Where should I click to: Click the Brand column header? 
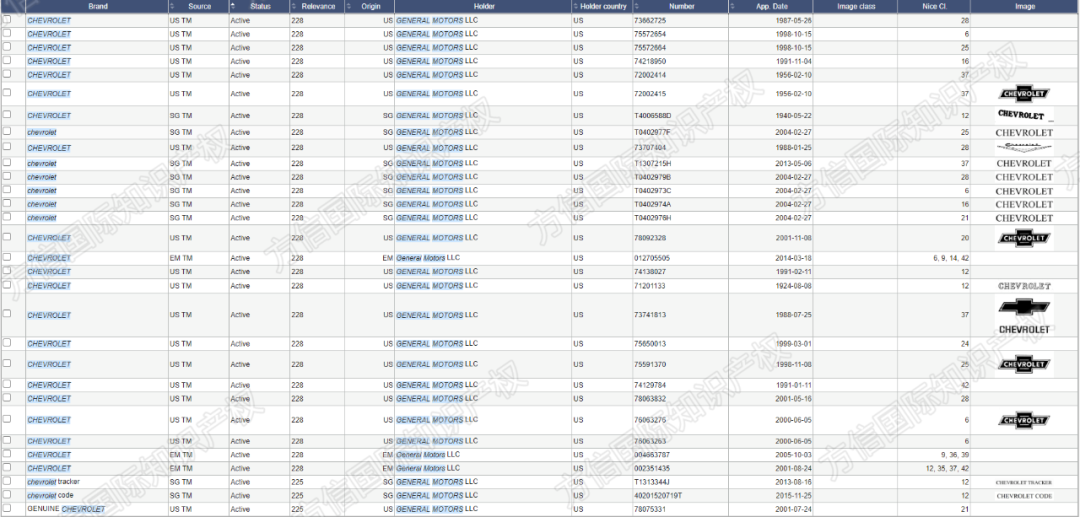pyautogui.click(x=97, y=6)
